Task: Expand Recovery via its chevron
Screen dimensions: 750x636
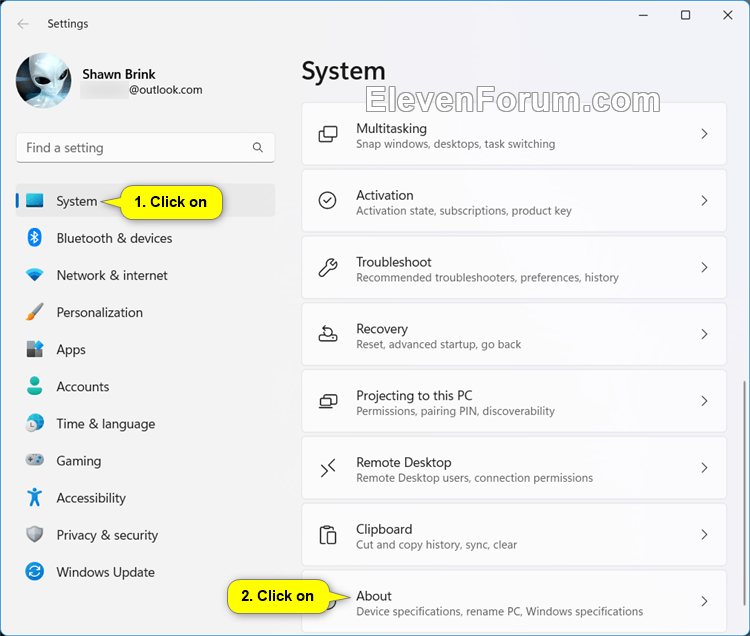Action: (704, 334)
